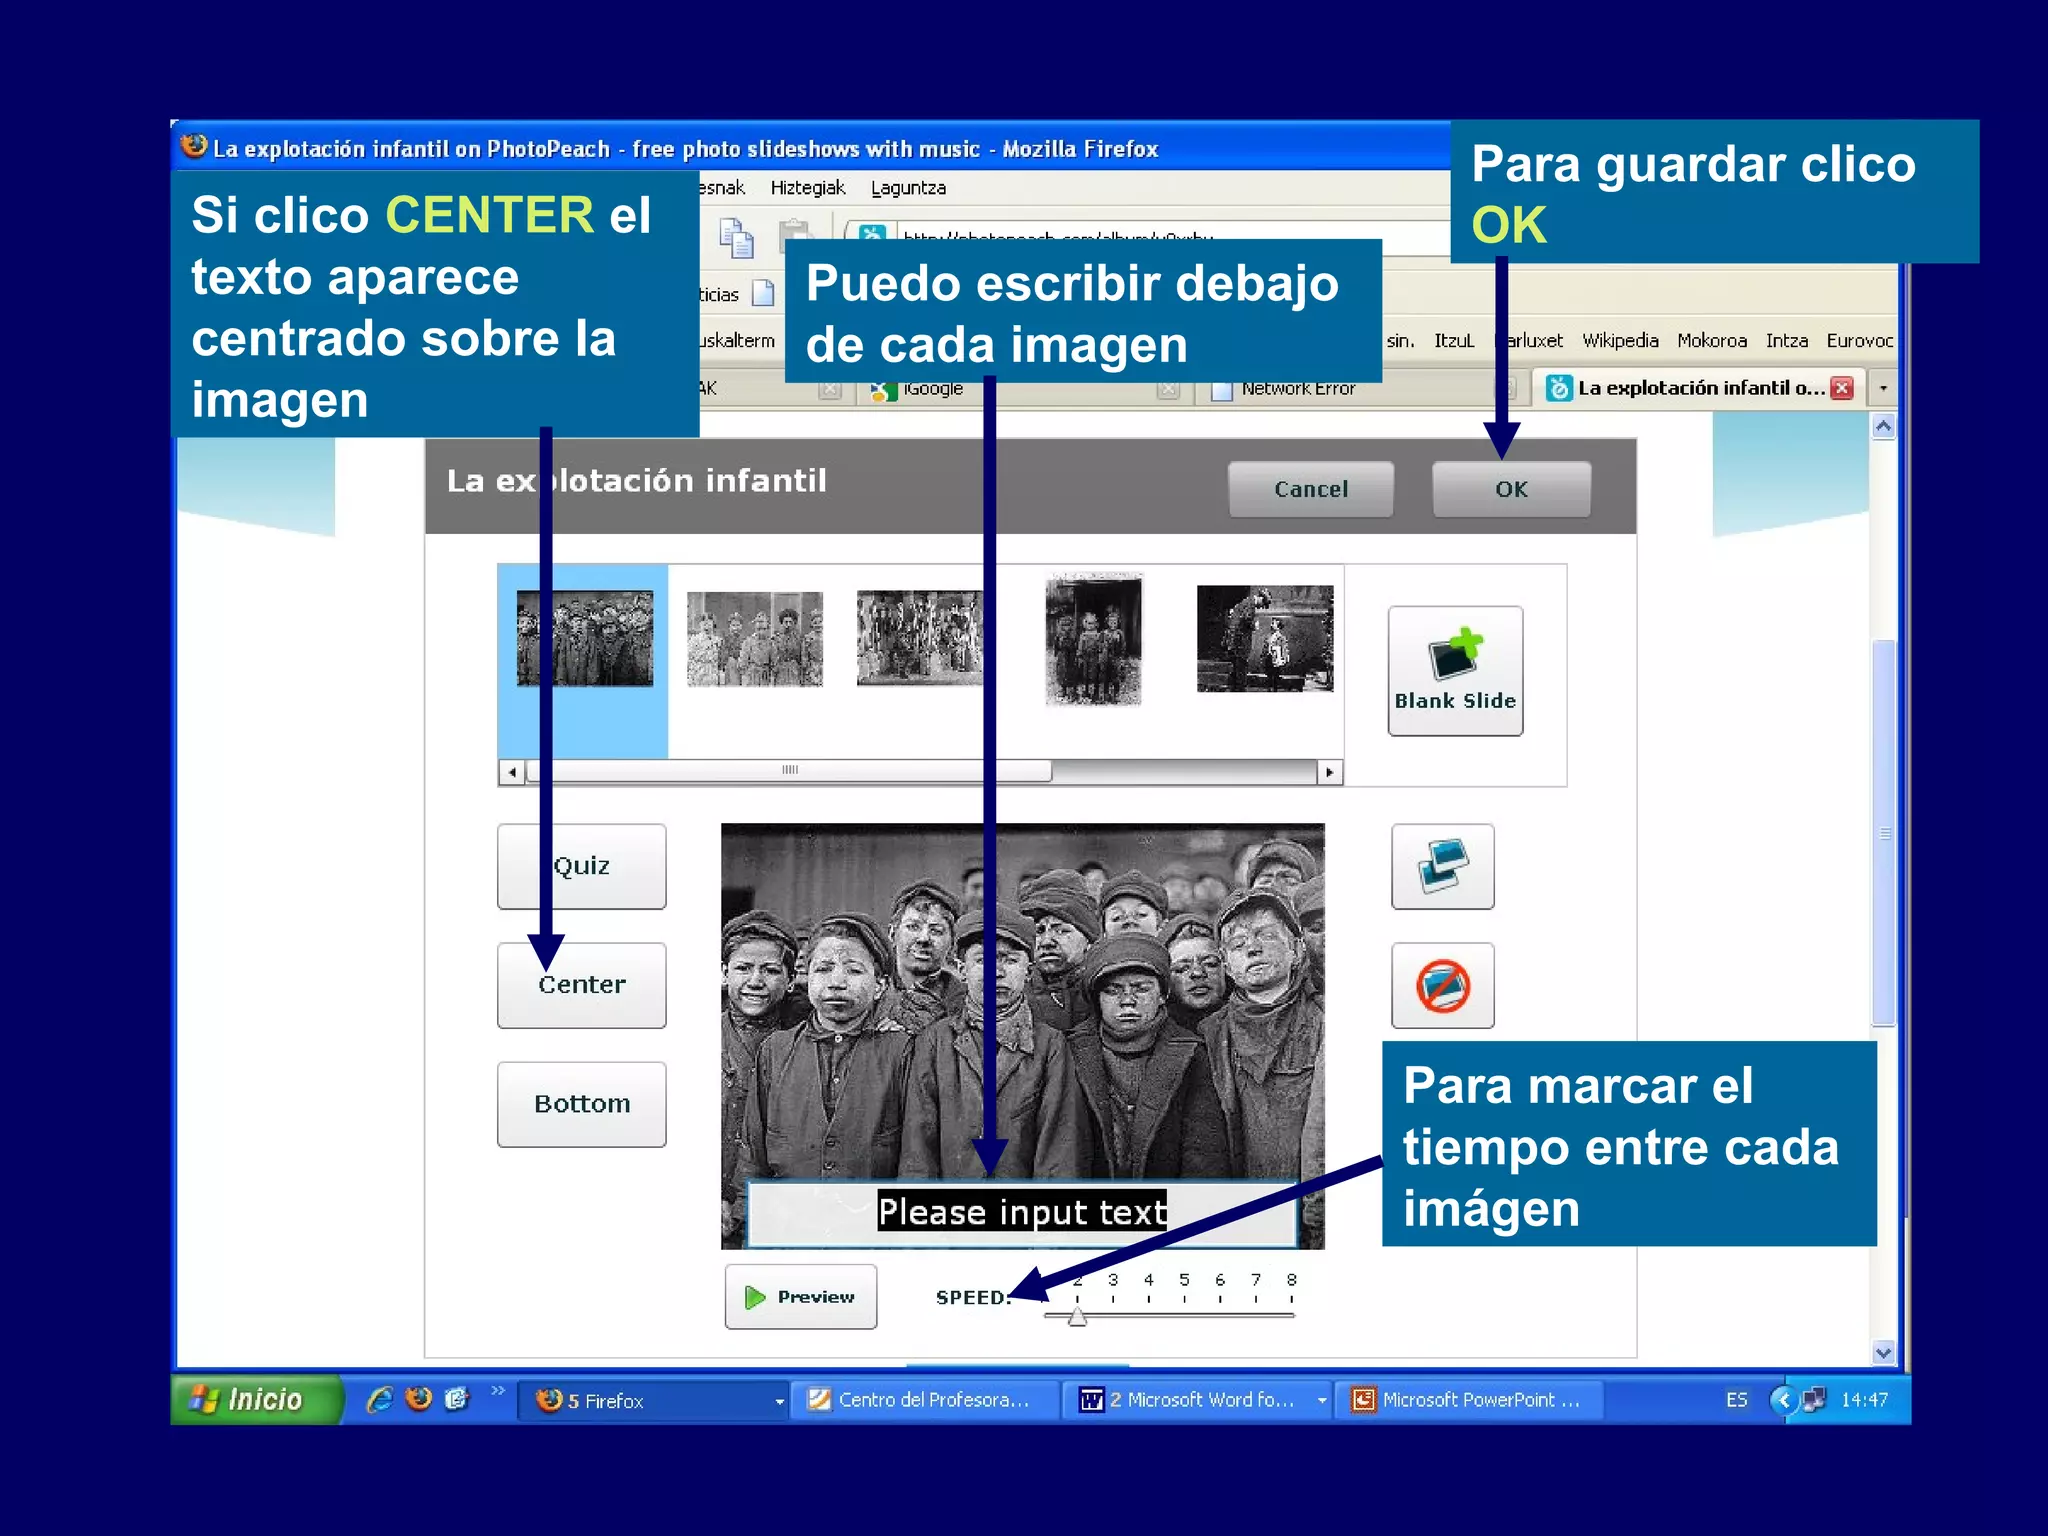Launch third quick launch icon beside Firefox
2048x1536 pixels.
457,1400
